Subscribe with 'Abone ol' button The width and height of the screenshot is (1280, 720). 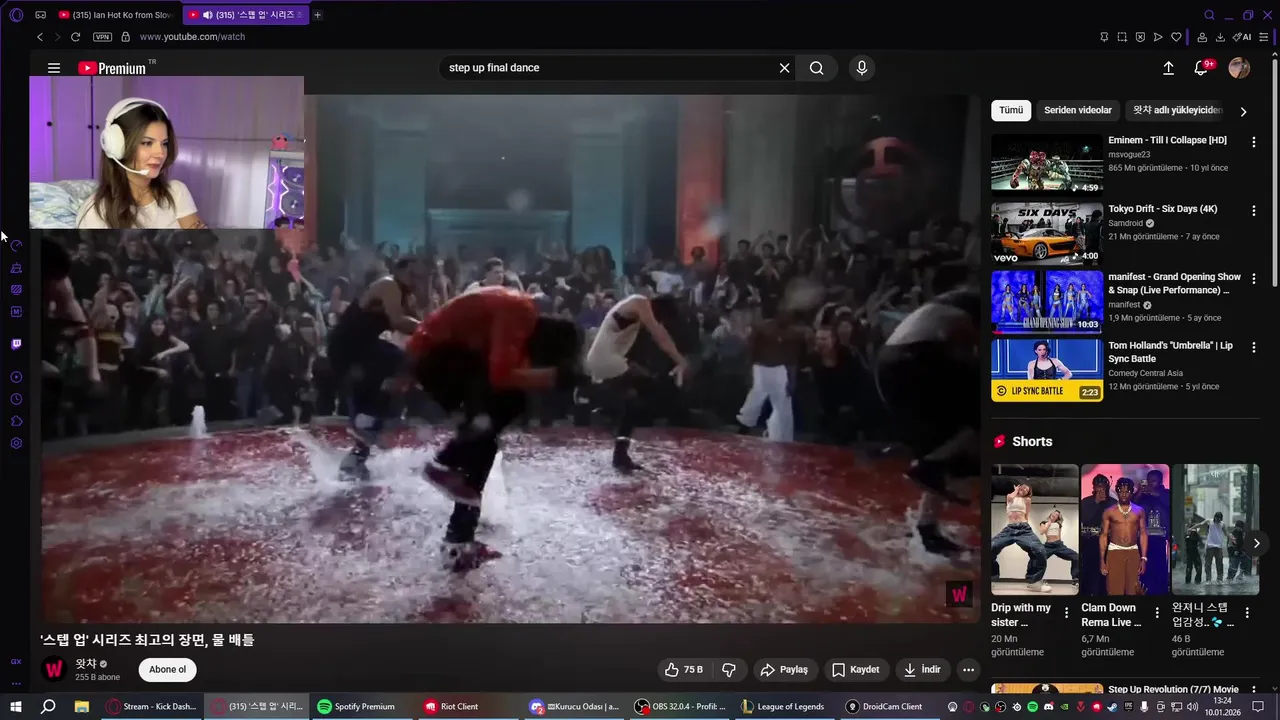point(167,670)
